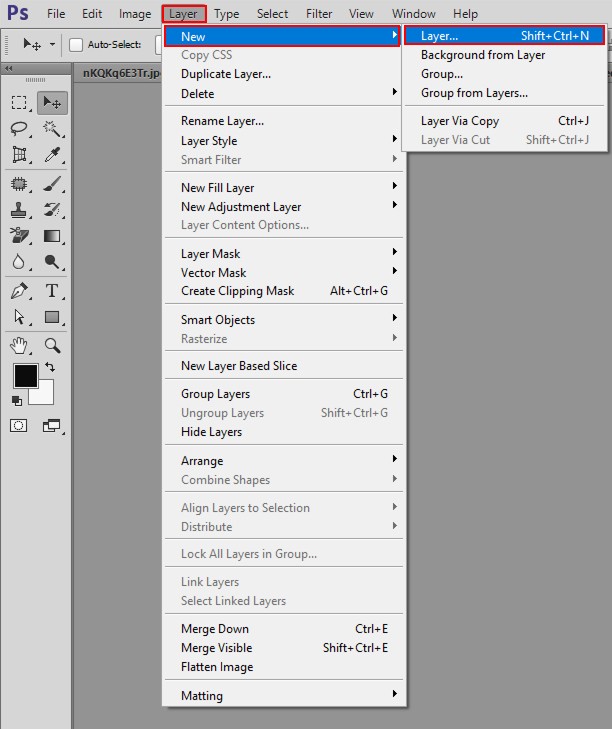Screen dimensions: 612x729
Task: Click Create Clipping Mask
Action: pos(282,291)
